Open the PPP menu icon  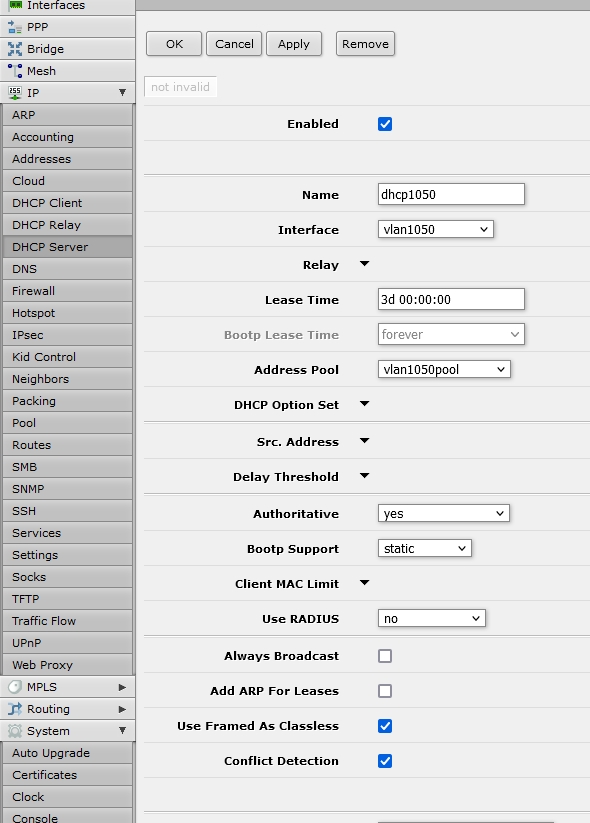15,27
